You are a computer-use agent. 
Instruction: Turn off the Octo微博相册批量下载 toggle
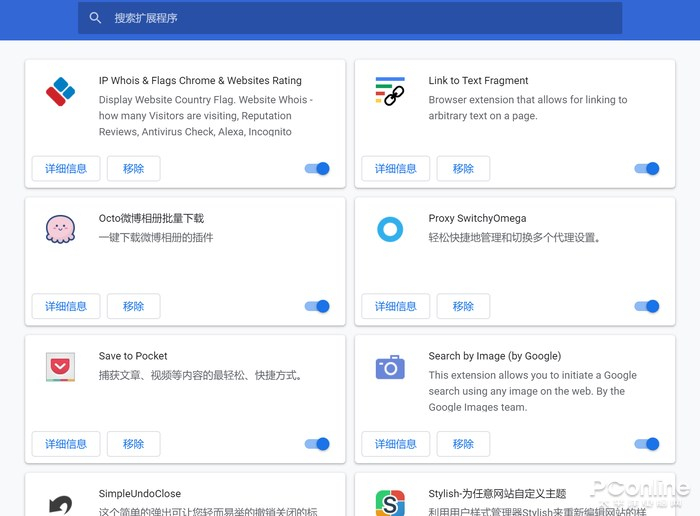tap(317, 306)
